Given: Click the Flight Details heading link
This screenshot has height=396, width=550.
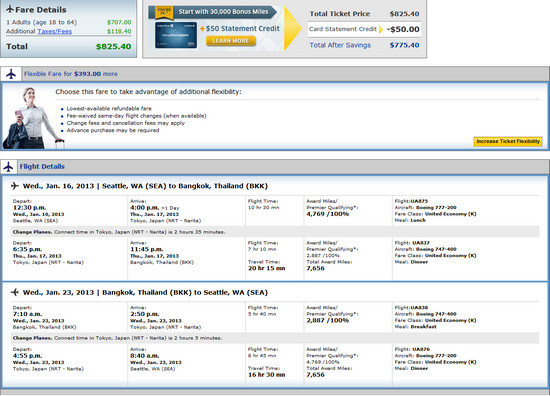Looking at the screenshot, I should coord(42,167).
